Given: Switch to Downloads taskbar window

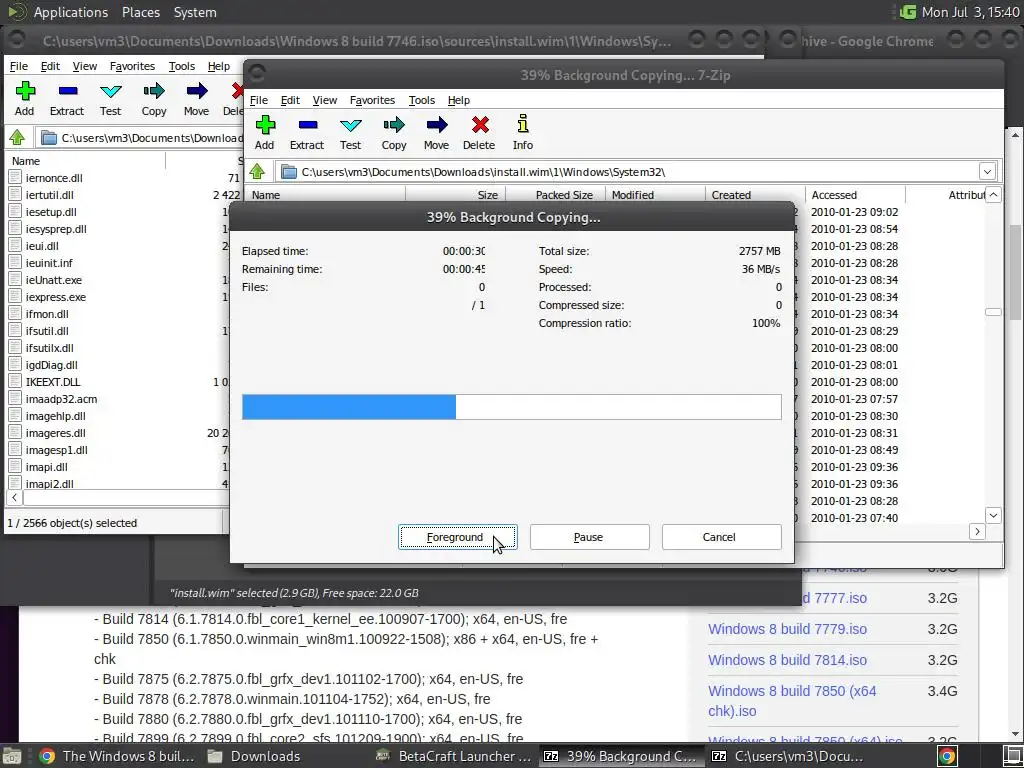Looking at the screenshot, I should pyautogui.click(x=254, y=756).
